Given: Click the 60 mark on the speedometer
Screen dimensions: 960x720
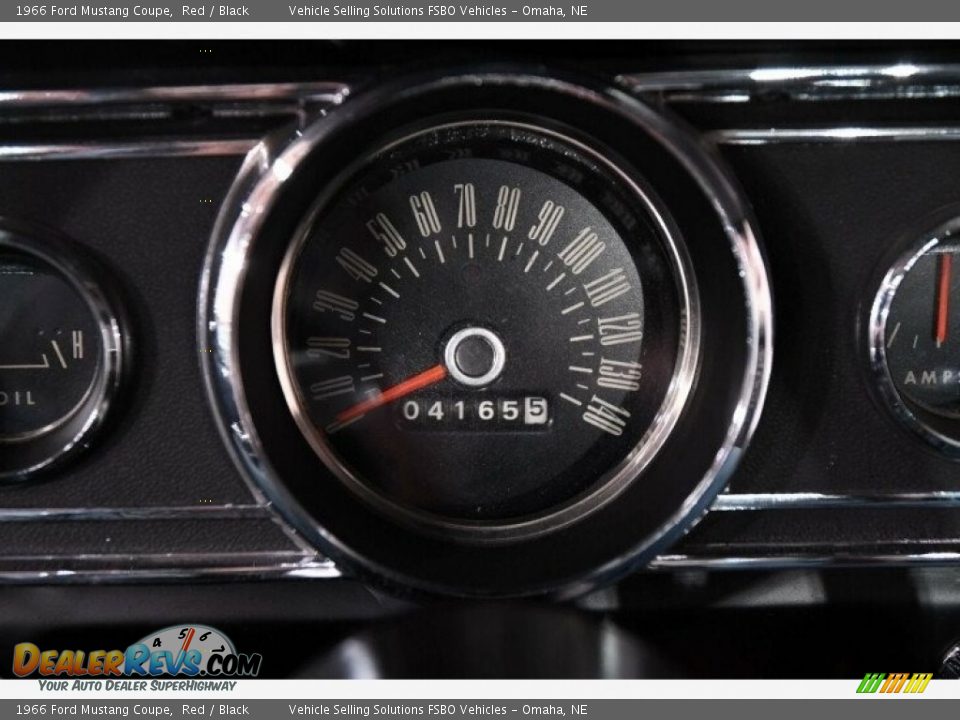Looking at the screenshot, I should point(425,214).
